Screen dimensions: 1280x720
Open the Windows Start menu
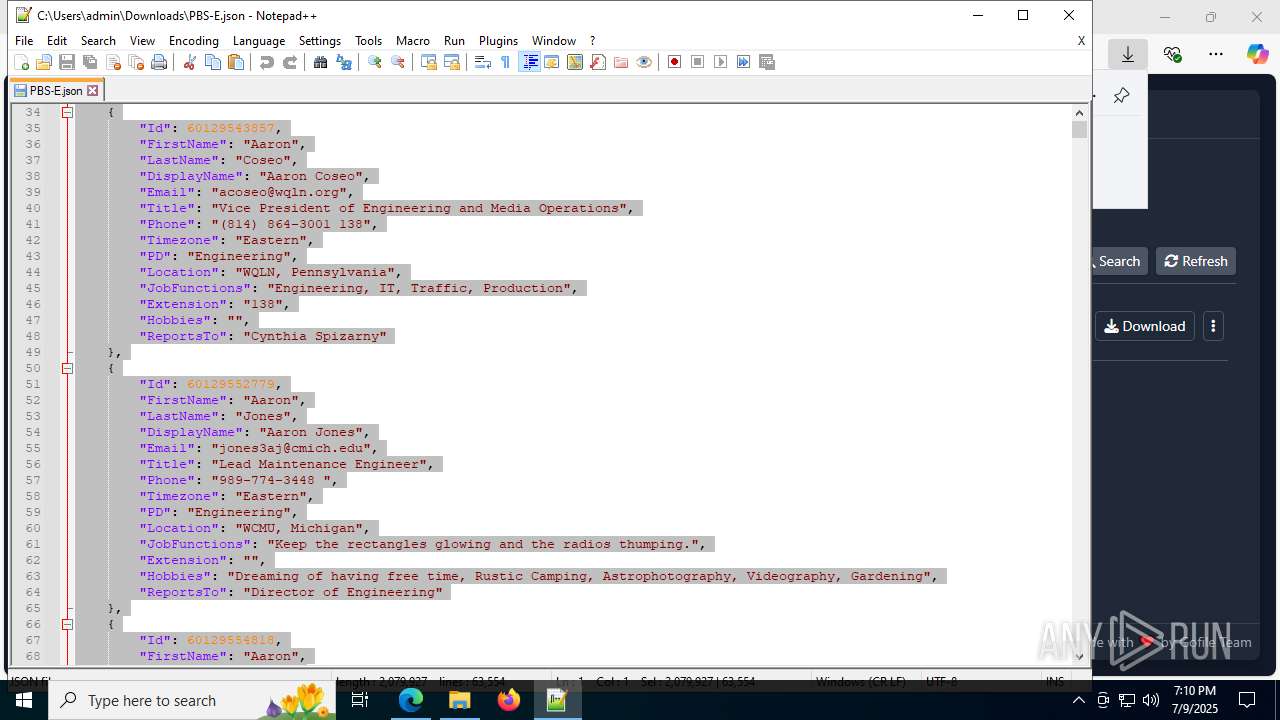(24, 700)
